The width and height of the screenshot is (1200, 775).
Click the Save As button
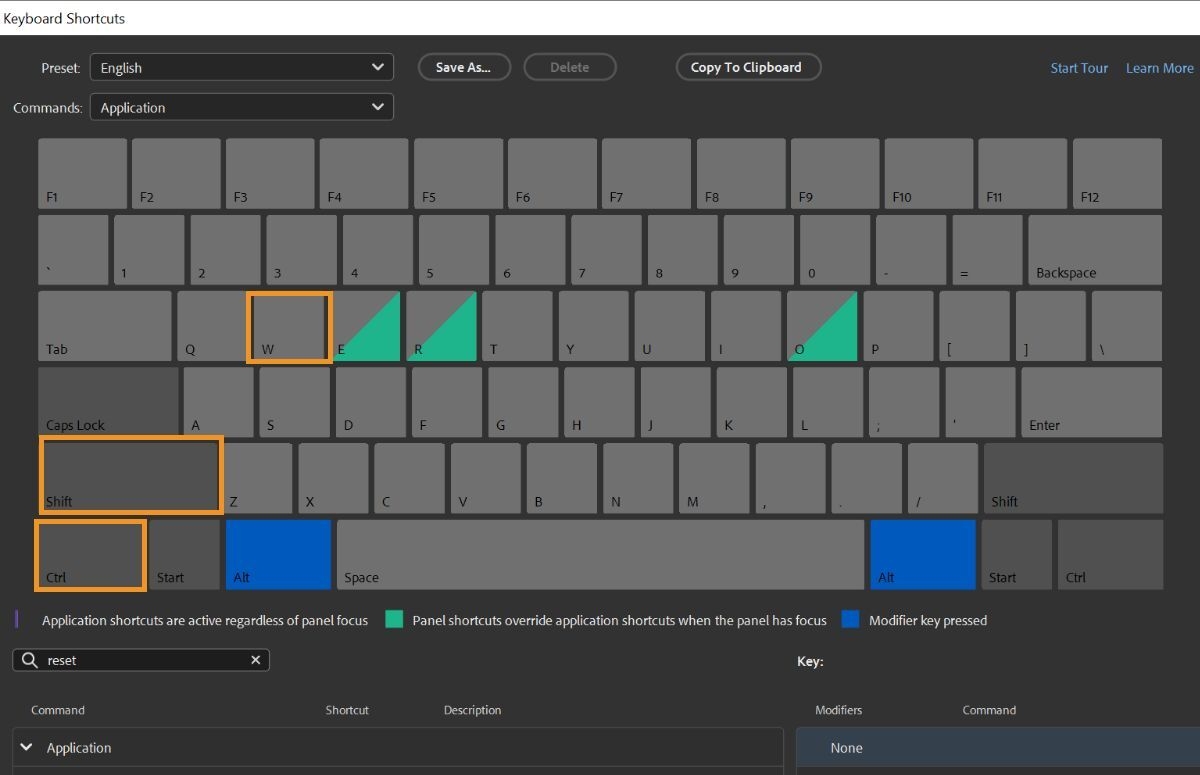[x=464, y=67]
